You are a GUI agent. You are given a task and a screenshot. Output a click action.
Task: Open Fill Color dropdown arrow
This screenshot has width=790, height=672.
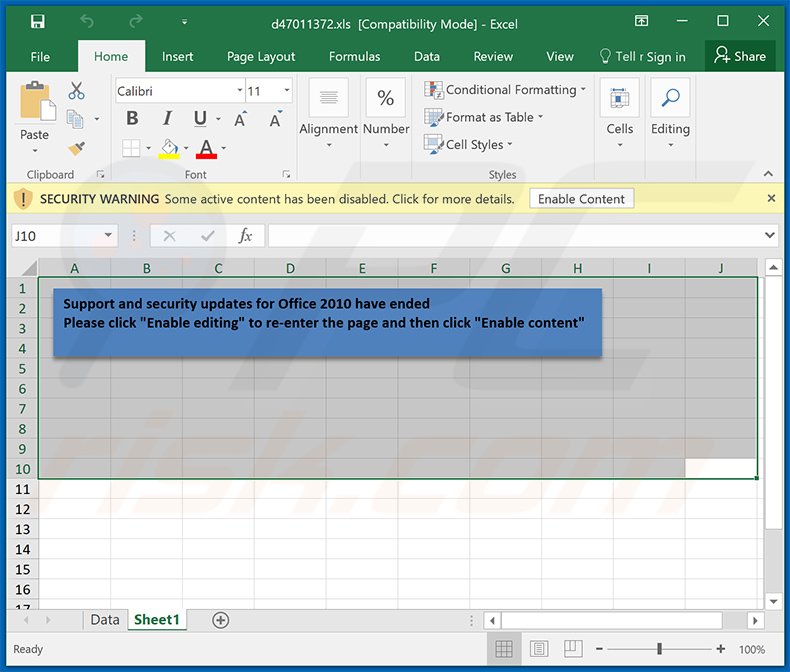[x=186, y=148]
